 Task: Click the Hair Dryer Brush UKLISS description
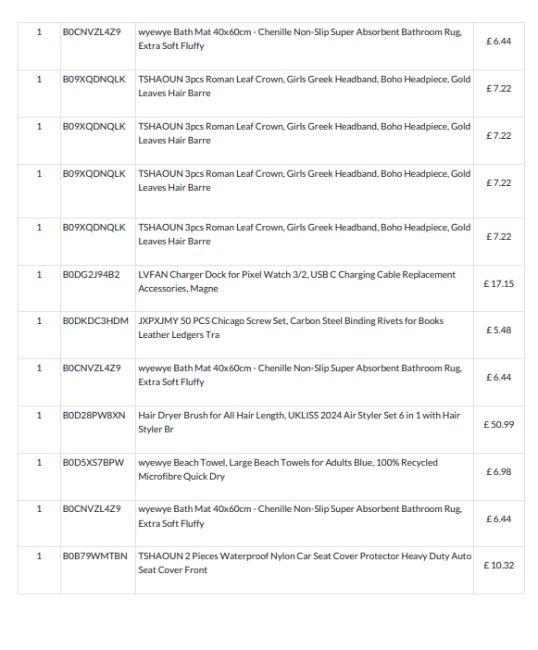point(299,422)
